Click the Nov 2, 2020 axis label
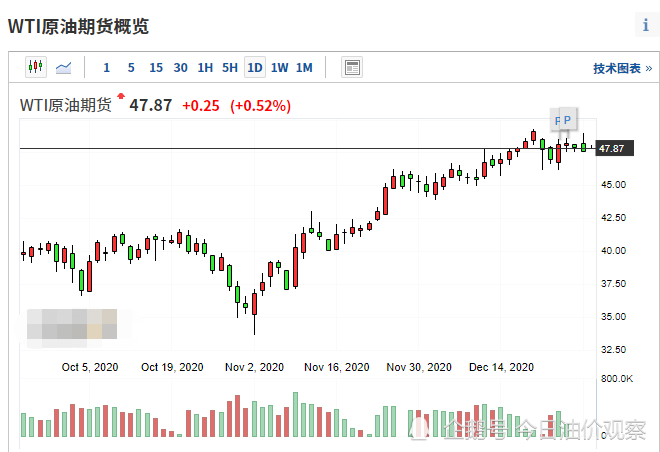Image resolution: width=660 pixels, height=452 pixels. [x=254, y=367]
